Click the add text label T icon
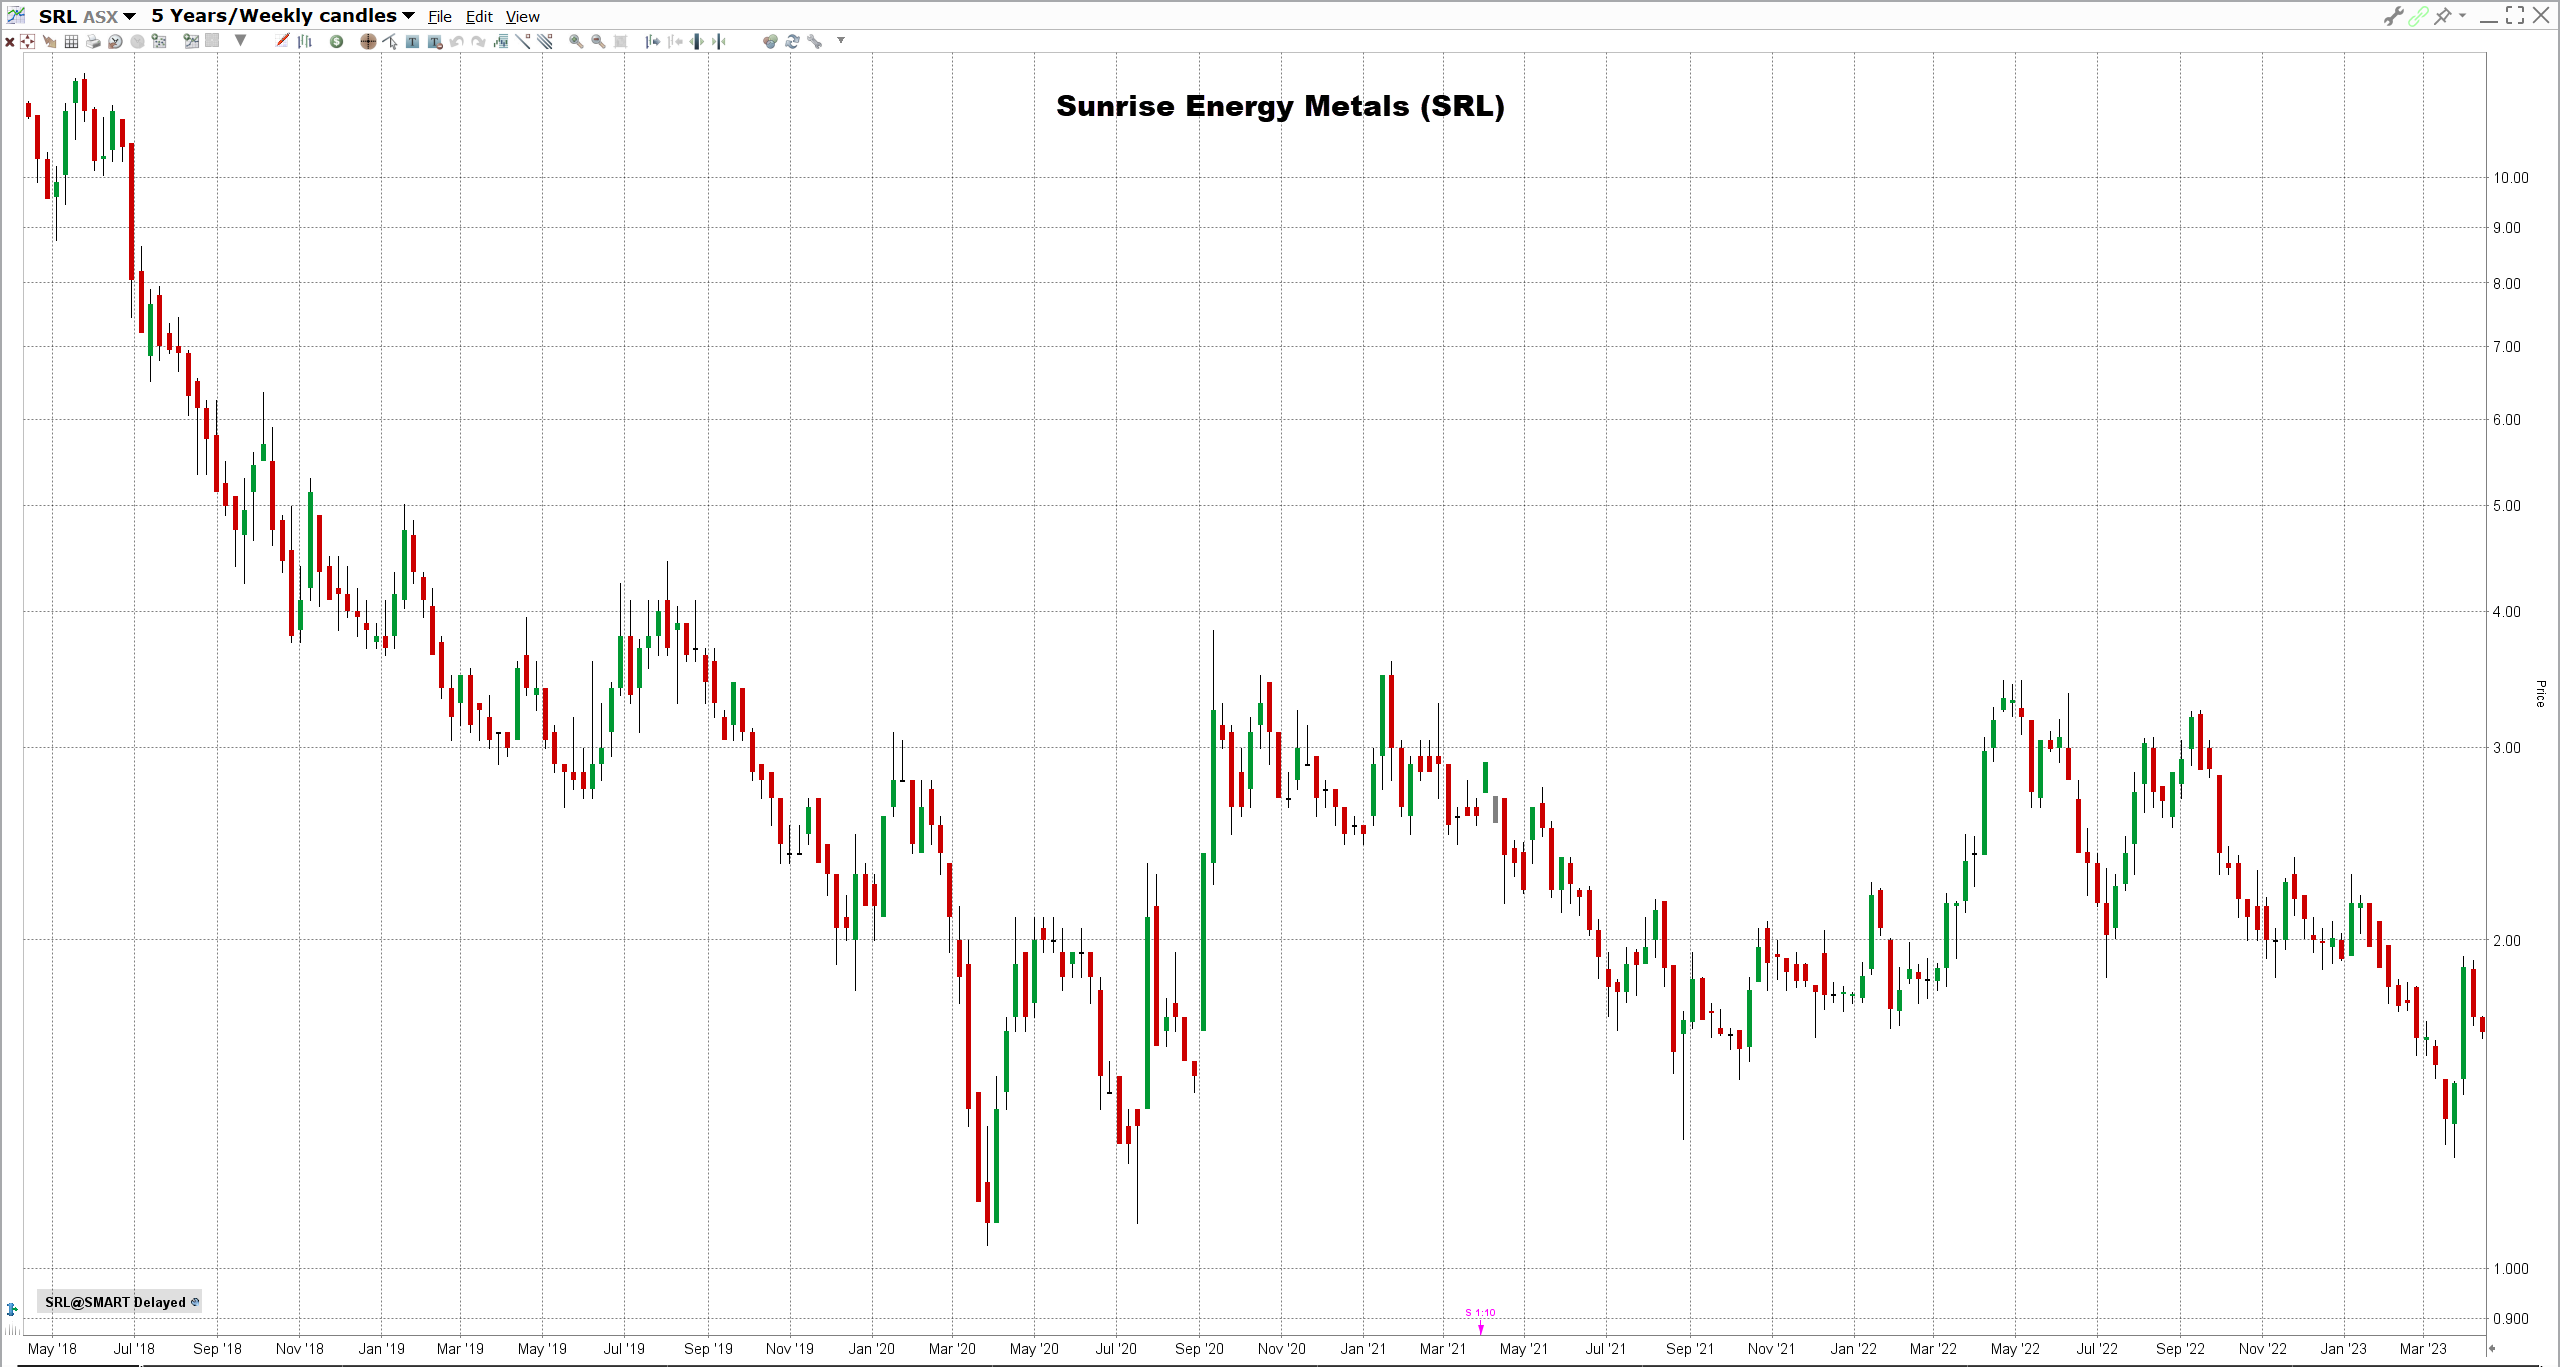 pos(412,41)
